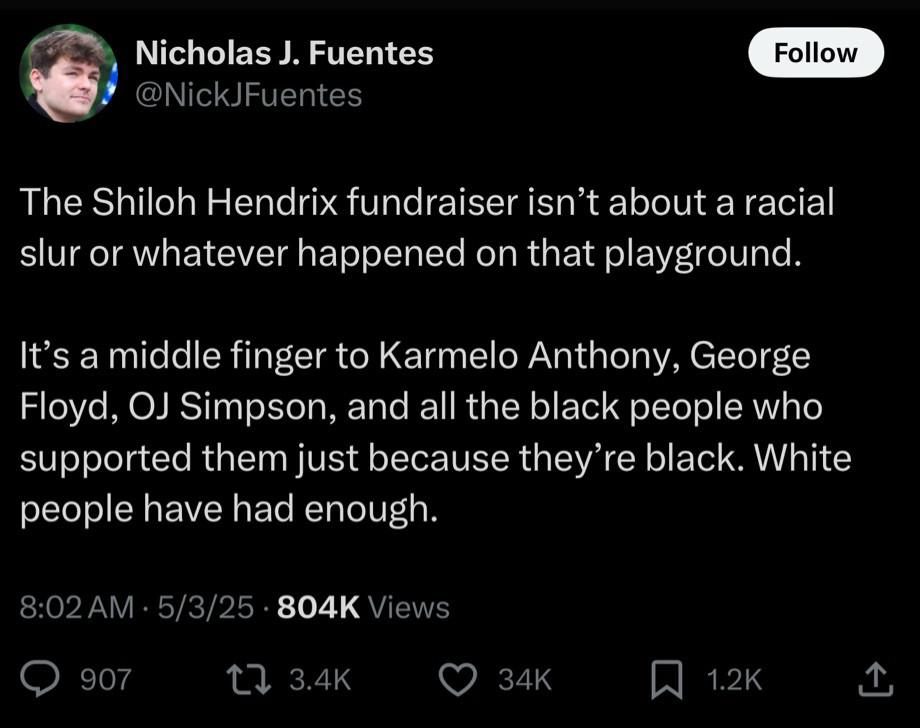Open the 804K Views analytics

[363, 607]
